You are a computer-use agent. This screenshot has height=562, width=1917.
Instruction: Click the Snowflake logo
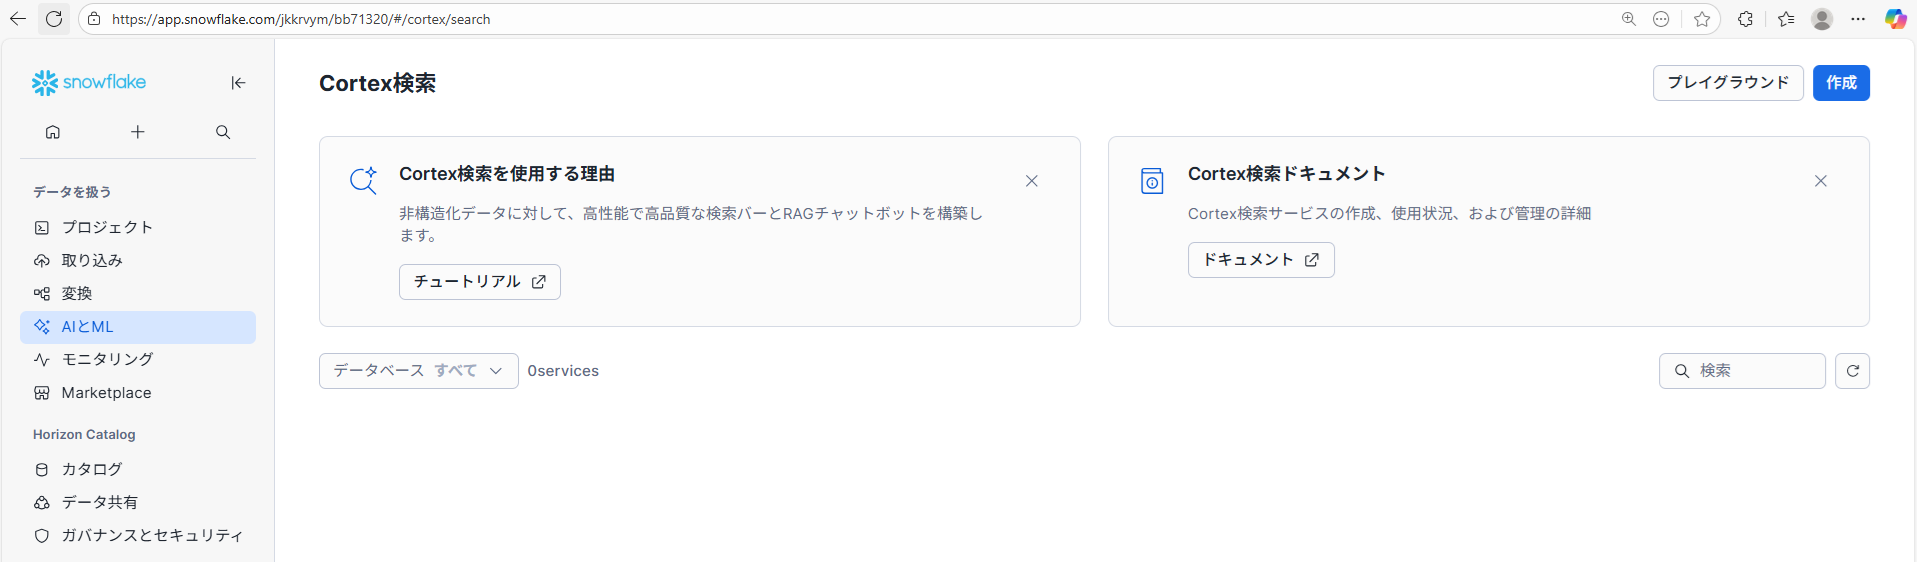coord(89,83)
